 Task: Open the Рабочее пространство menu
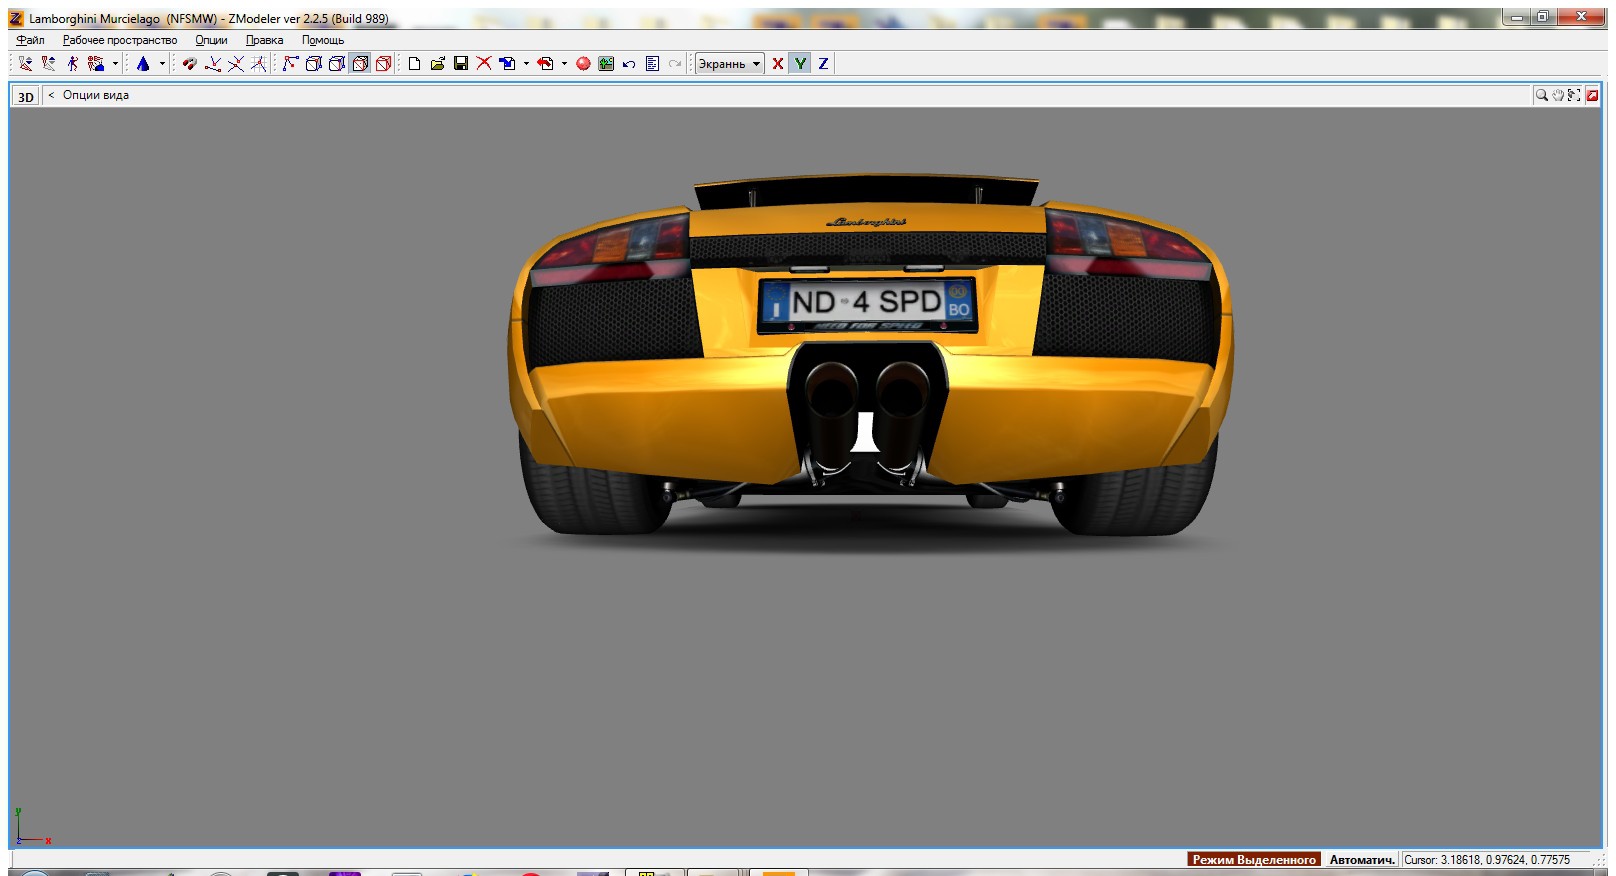[120, 40]
